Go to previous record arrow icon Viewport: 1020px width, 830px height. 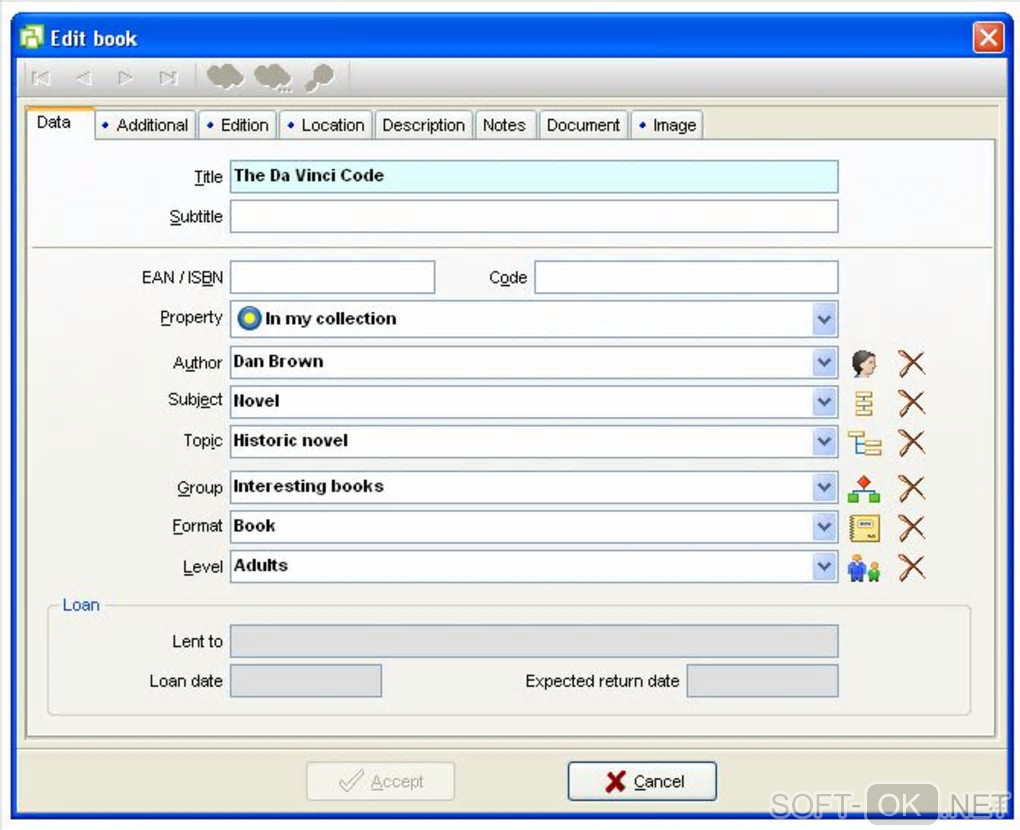pyautogui.click(x=83, y=78)
